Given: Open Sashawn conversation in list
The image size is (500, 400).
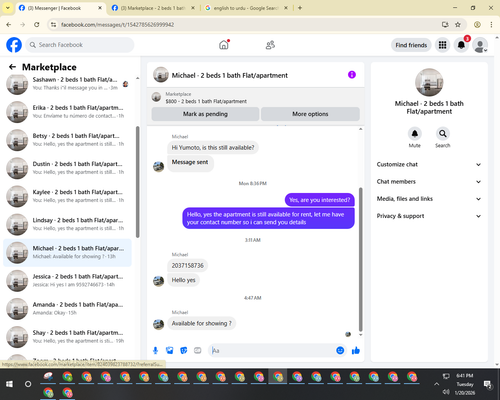Looking at the screenshot, I should 67,84.
